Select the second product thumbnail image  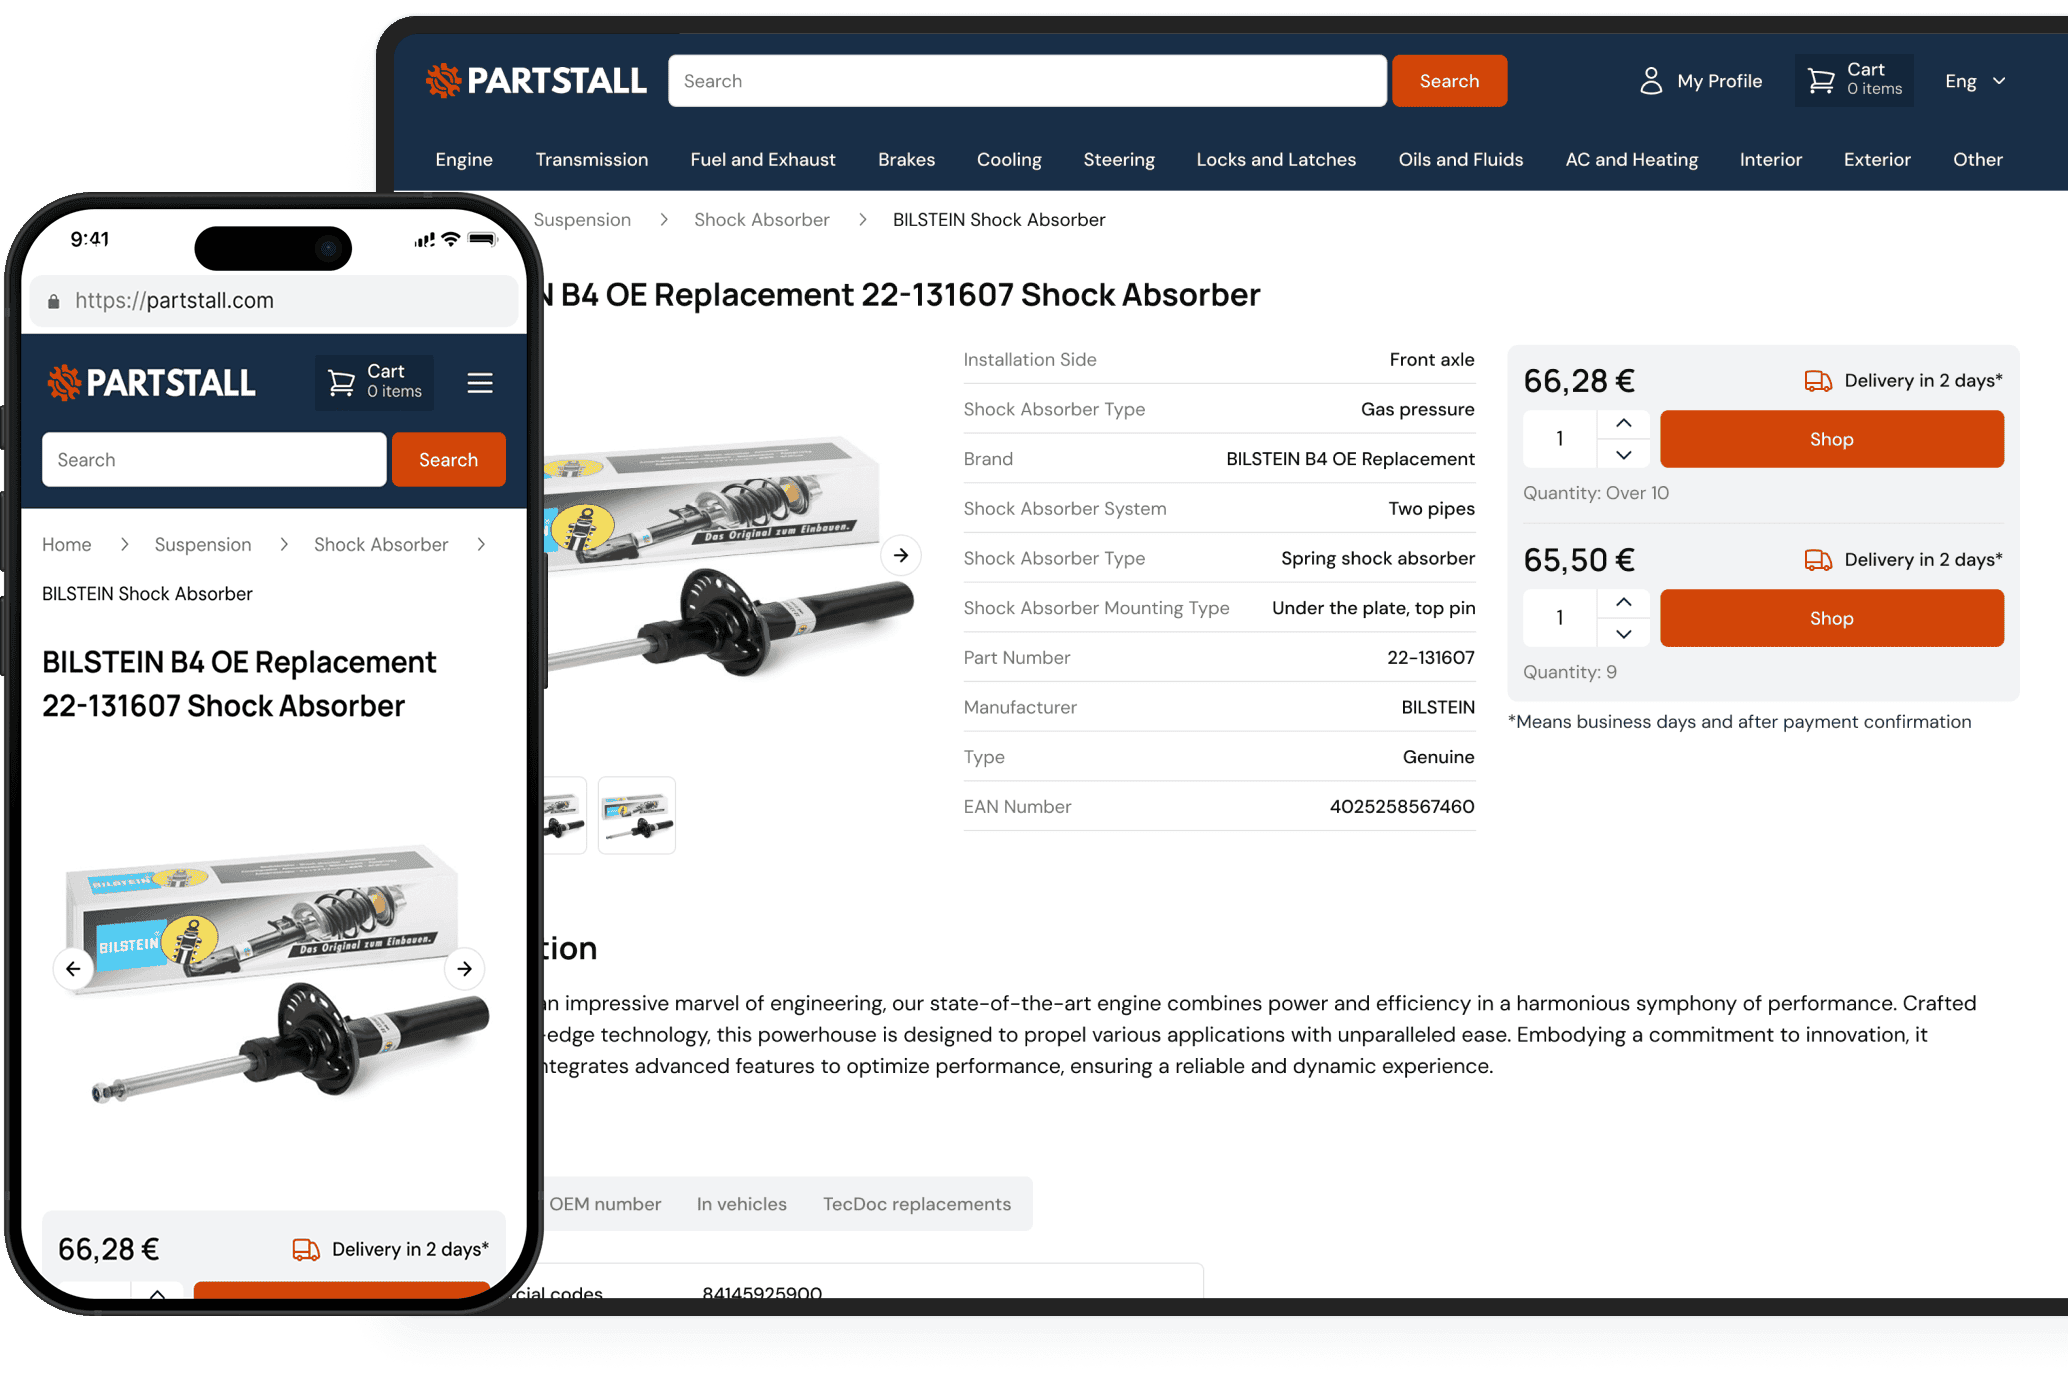[x=636, y=815]
